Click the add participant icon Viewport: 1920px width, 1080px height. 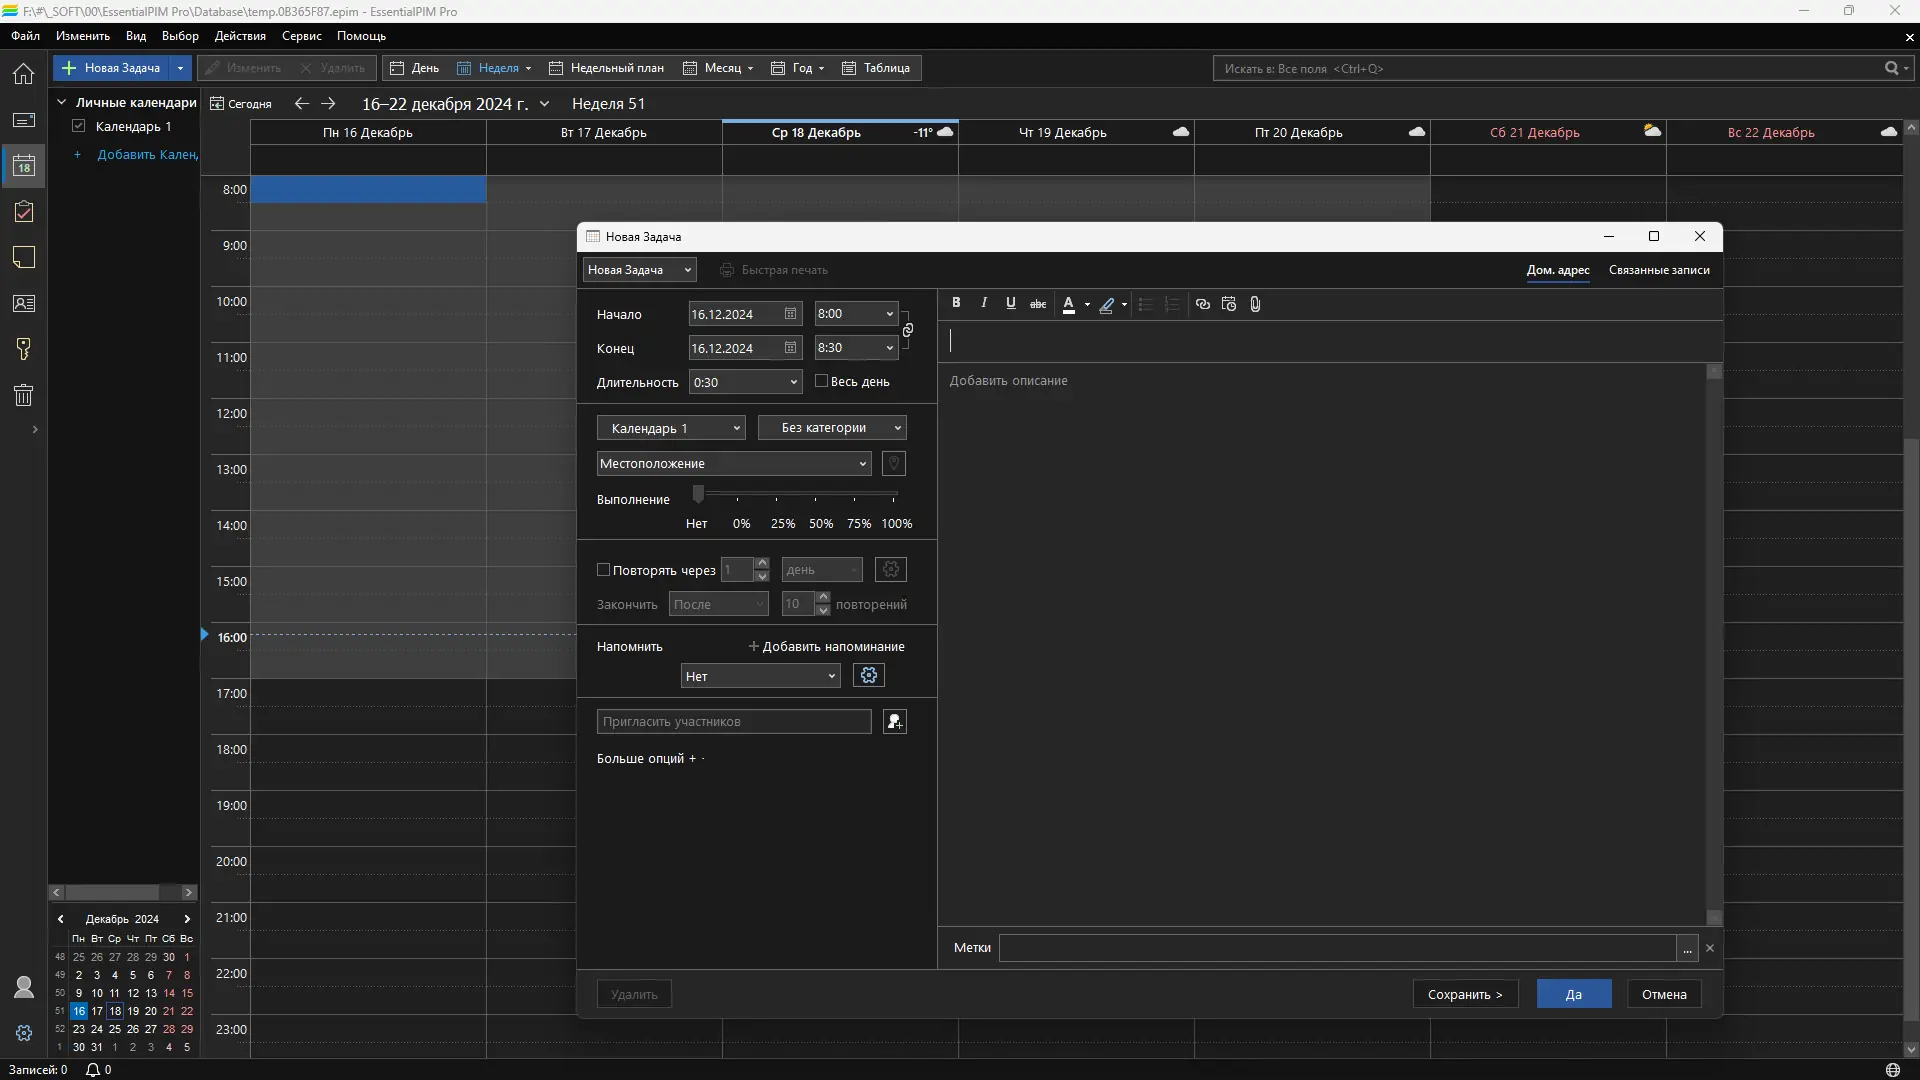(x=894, y=722)
